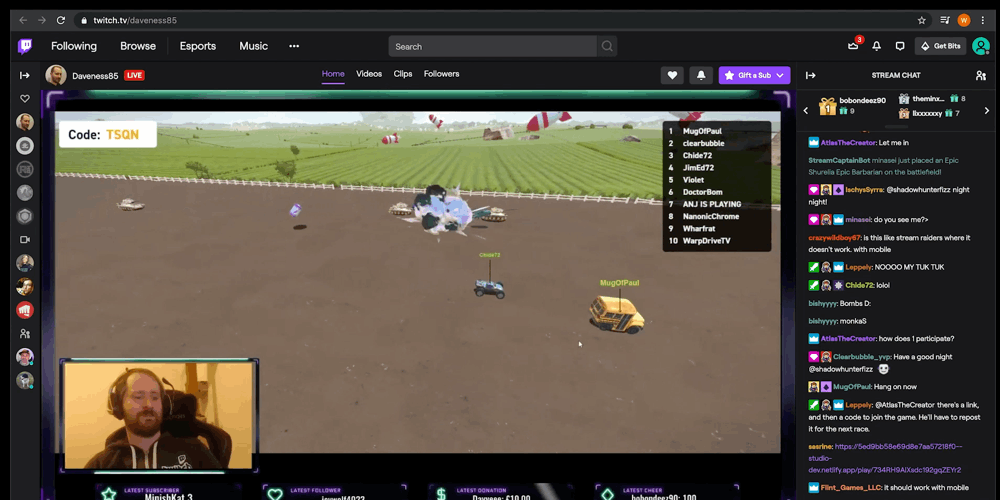The height and width of the screenshot is (500, 1000).
Task: Click the twitch.tv/daveness85 address bar
Action: [x=501, y=20]
